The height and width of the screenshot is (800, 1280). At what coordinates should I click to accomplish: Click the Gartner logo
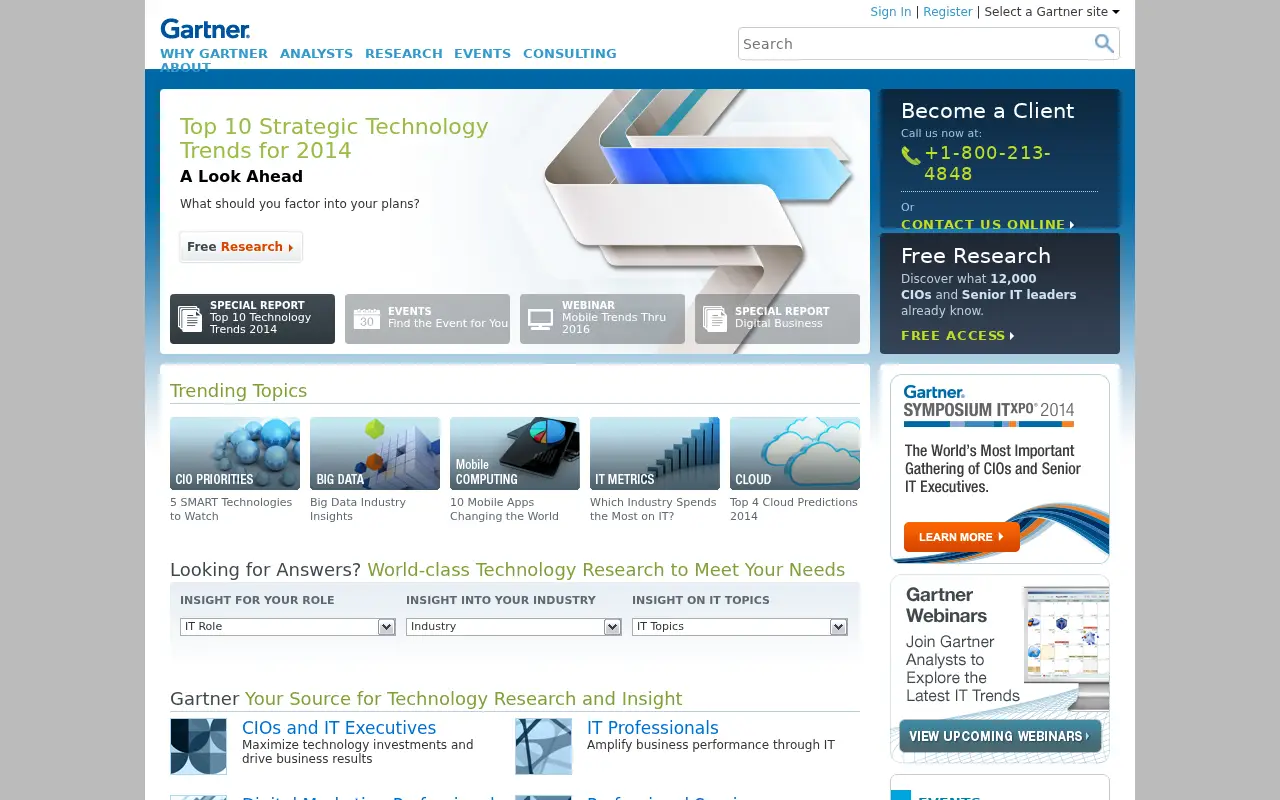[205, 29]
